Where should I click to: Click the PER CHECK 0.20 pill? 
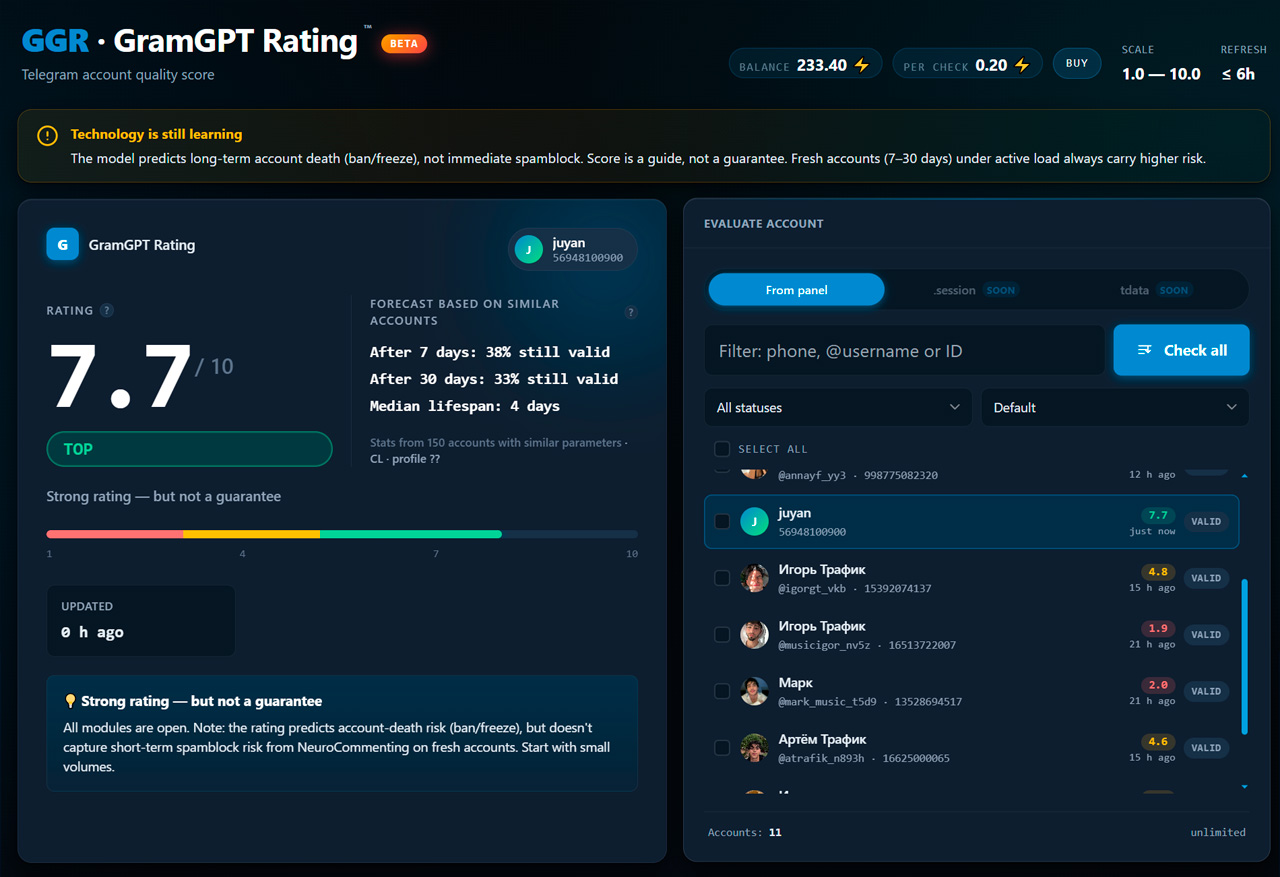(967, 65)
